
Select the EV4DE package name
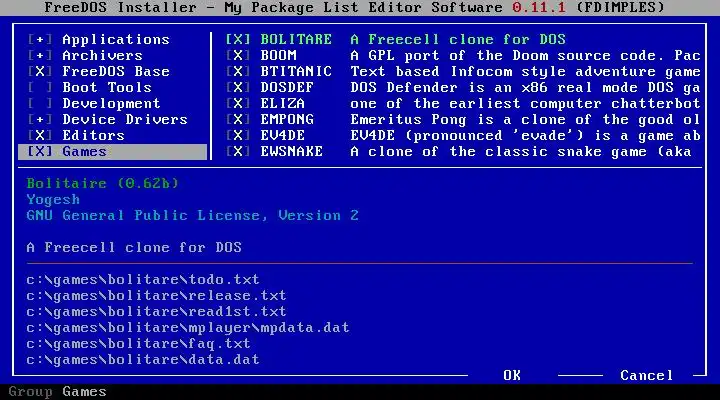point(282,135)
